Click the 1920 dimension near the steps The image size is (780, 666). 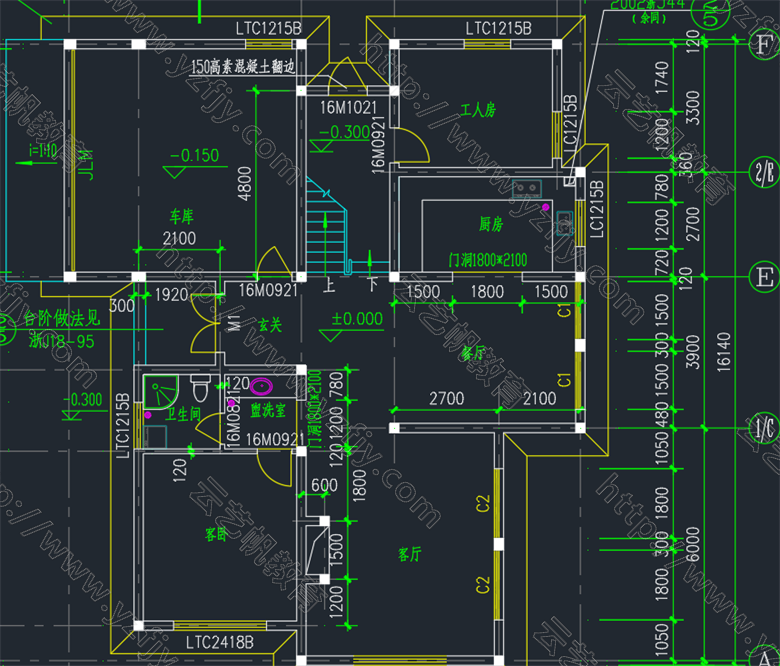[172, 295]
